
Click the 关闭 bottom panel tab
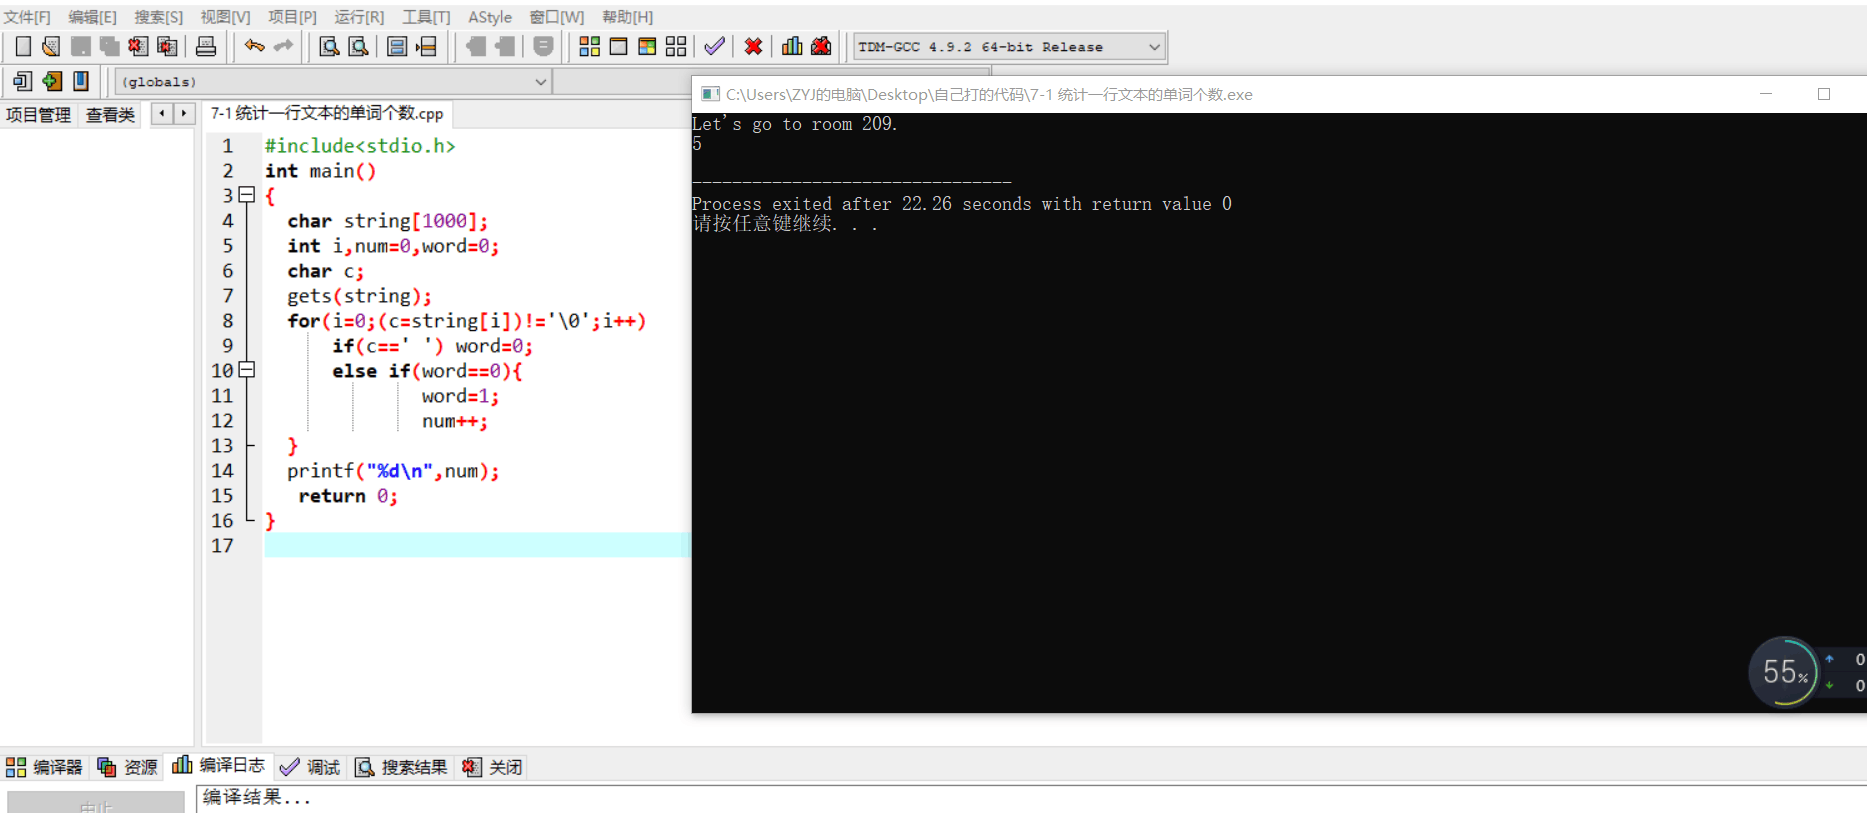[x=492, y=767]
